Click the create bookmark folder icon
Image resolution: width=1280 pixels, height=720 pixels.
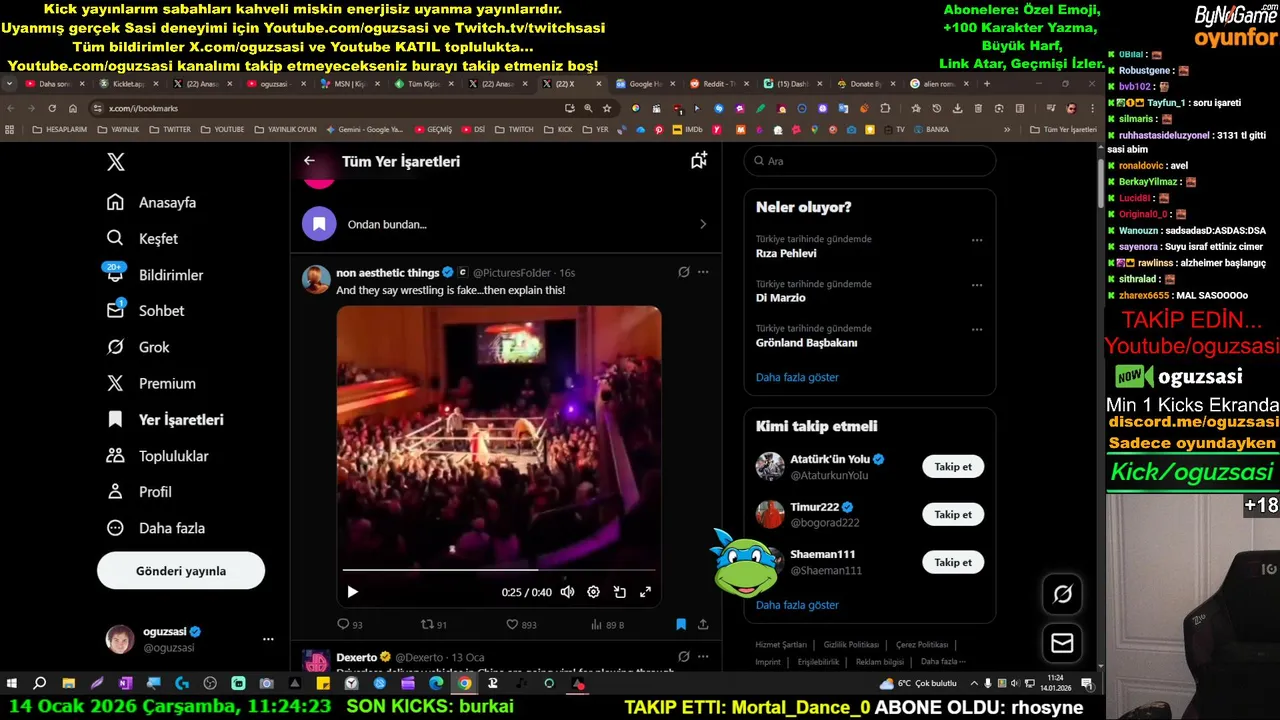(x=699, y=160)
